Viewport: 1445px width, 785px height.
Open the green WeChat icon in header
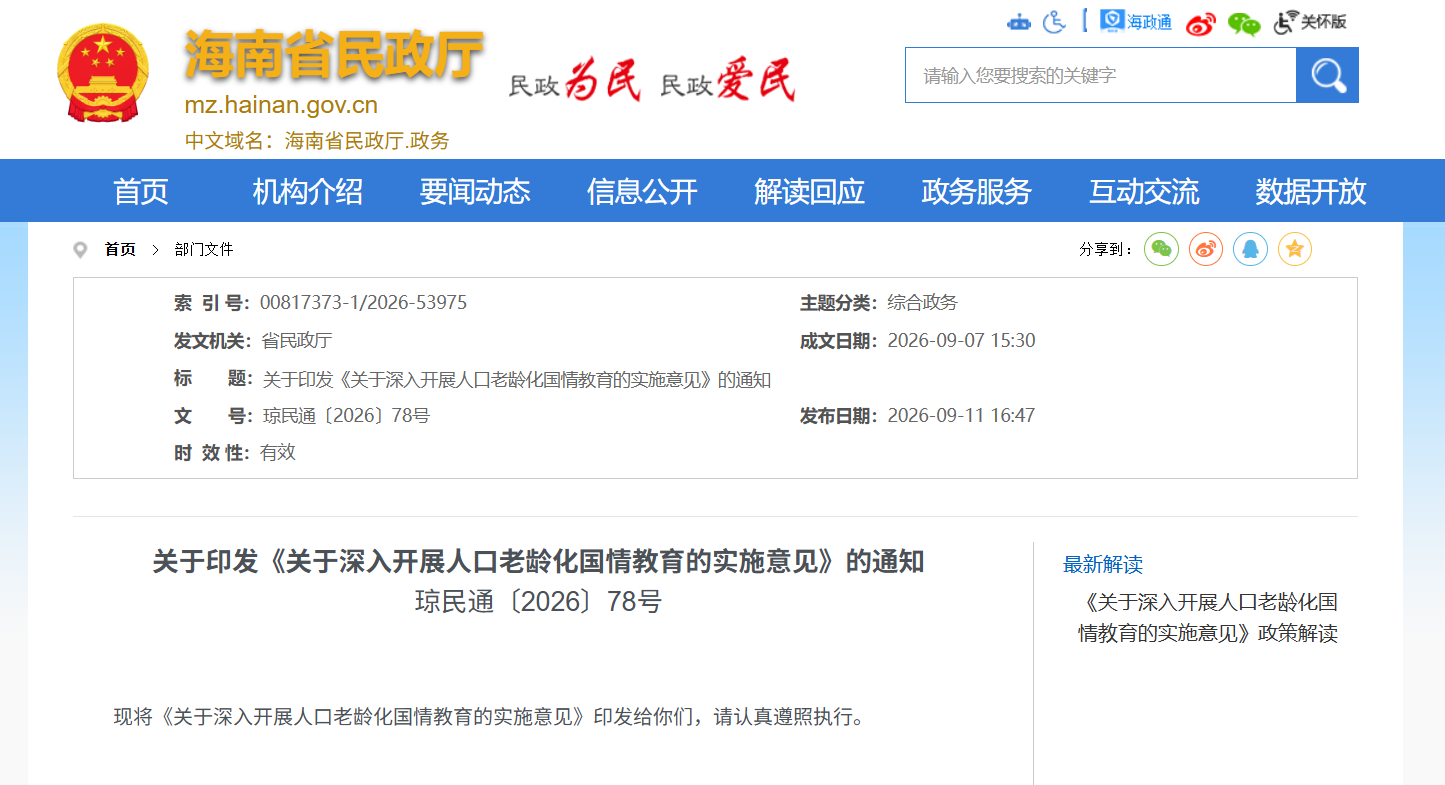(1244, 23)
